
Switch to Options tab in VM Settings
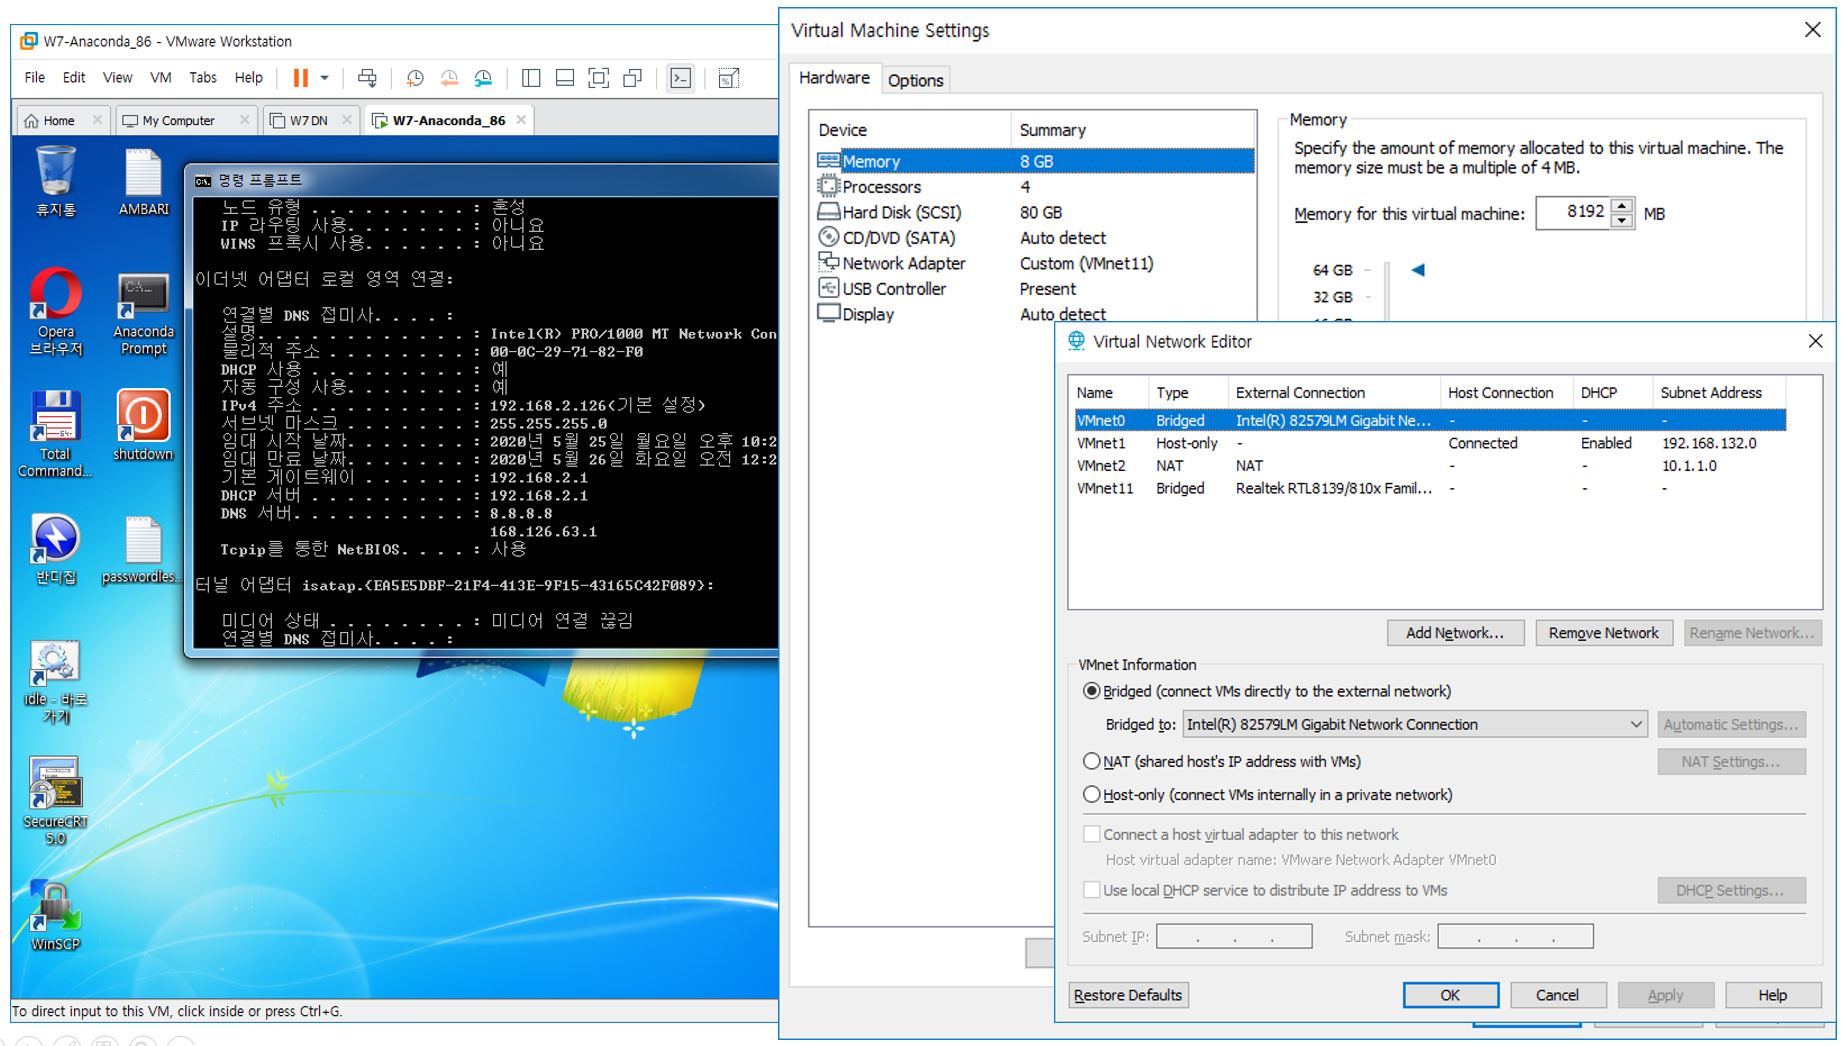tap(915, 80)
